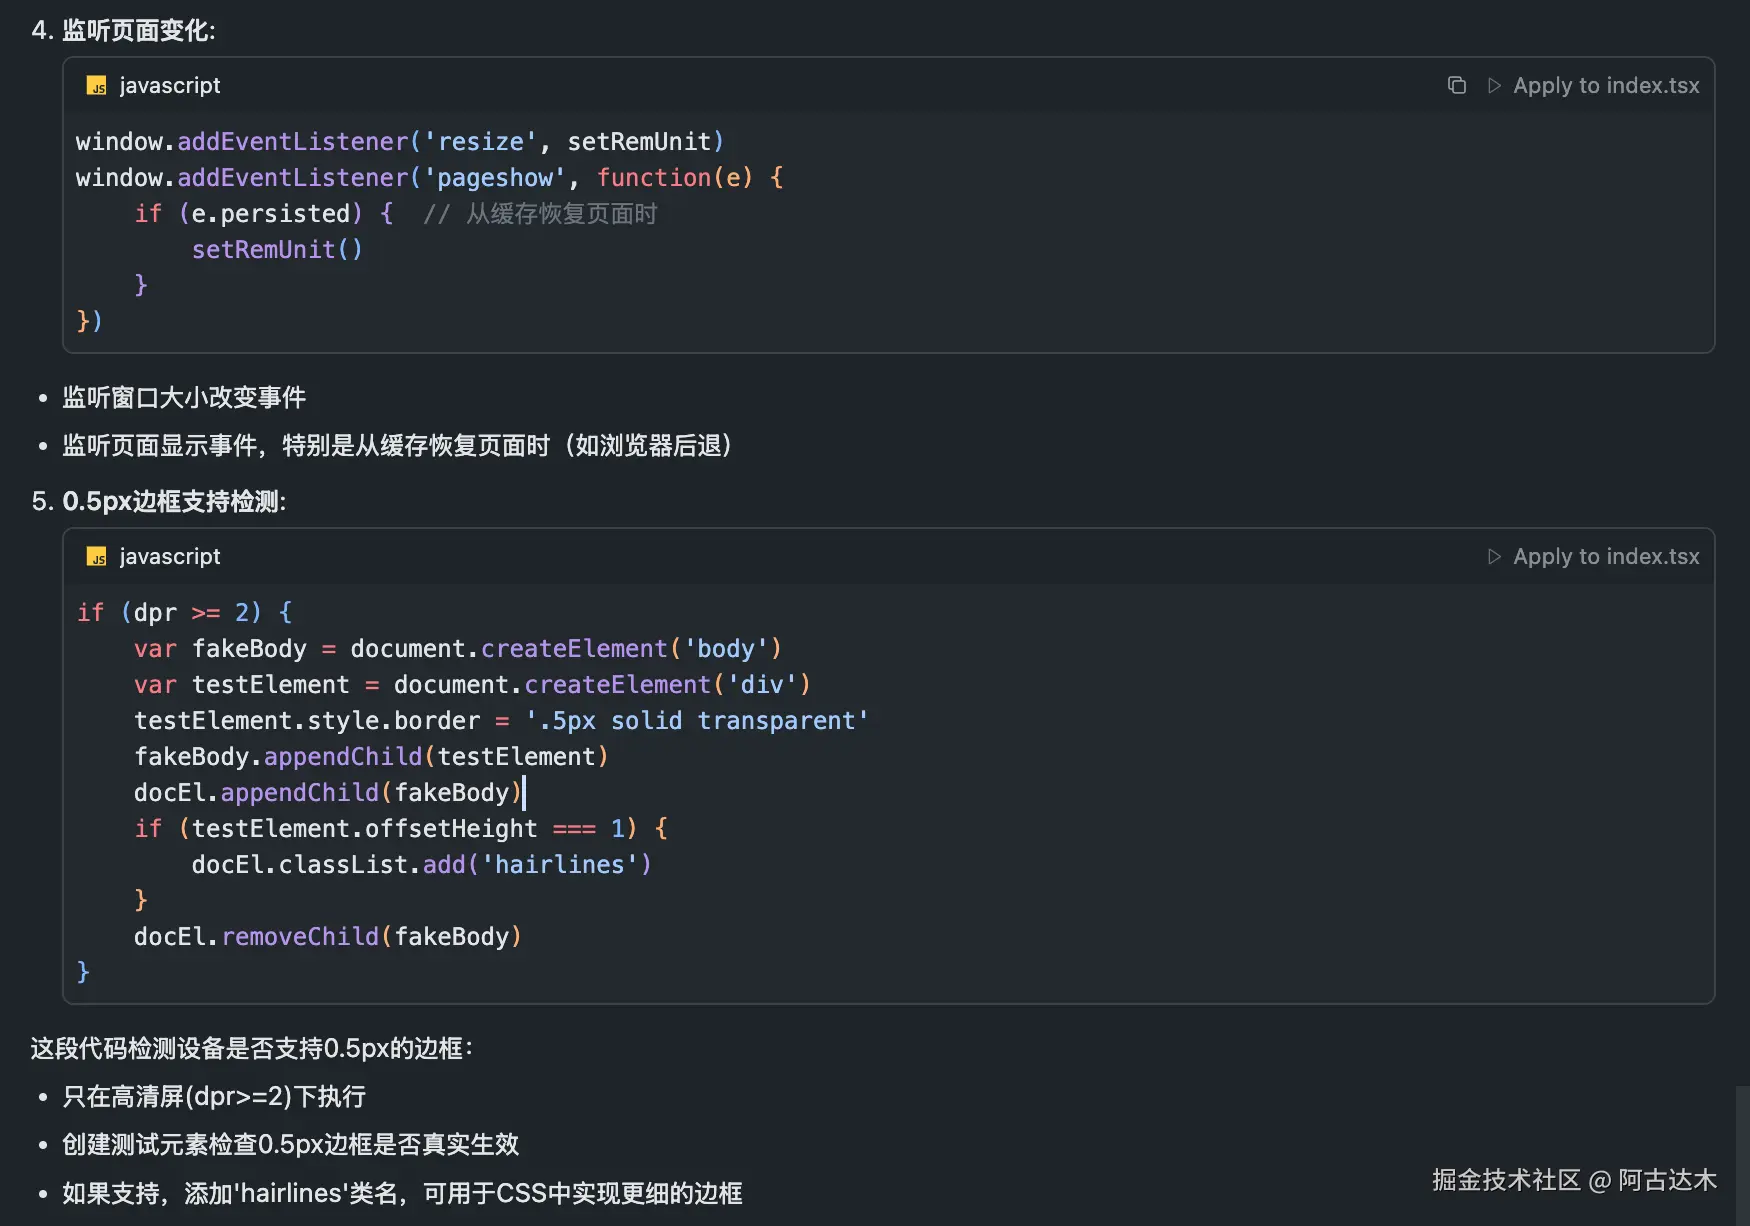Apply the hairlines detection code to index.tsx
Image resolution: width=1750 pixels, height=1226 pixels.
(x=1594, y=557)
